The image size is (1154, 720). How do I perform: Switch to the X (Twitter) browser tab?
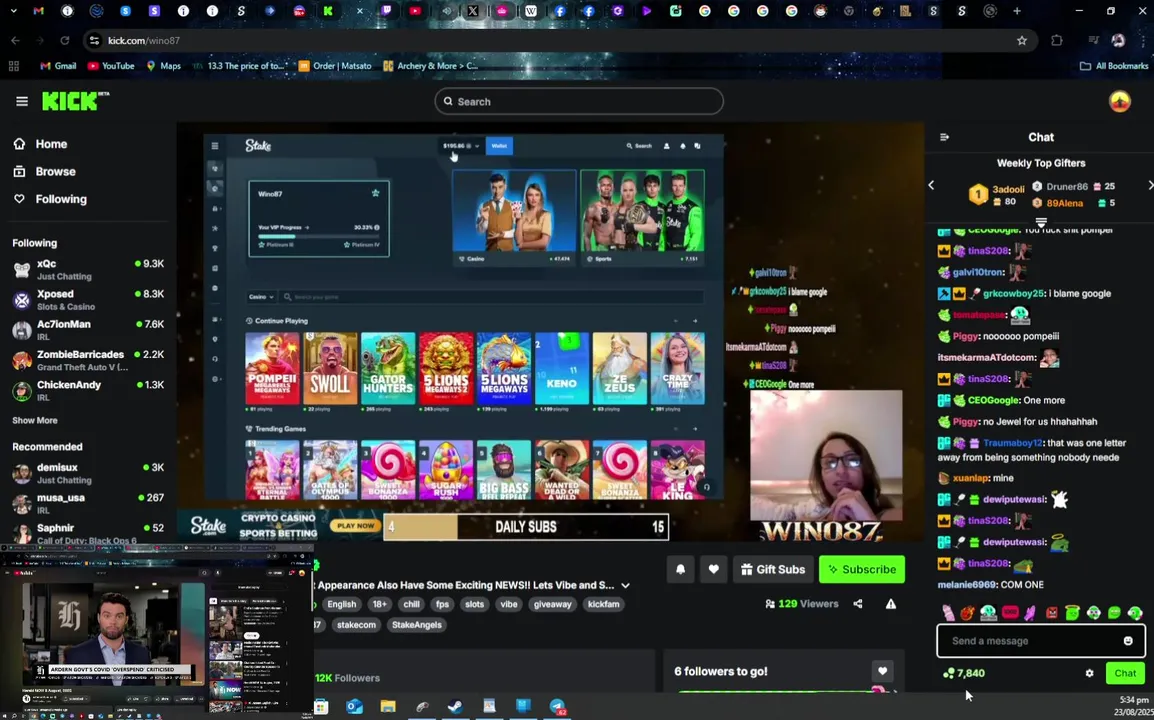[472, 11]
